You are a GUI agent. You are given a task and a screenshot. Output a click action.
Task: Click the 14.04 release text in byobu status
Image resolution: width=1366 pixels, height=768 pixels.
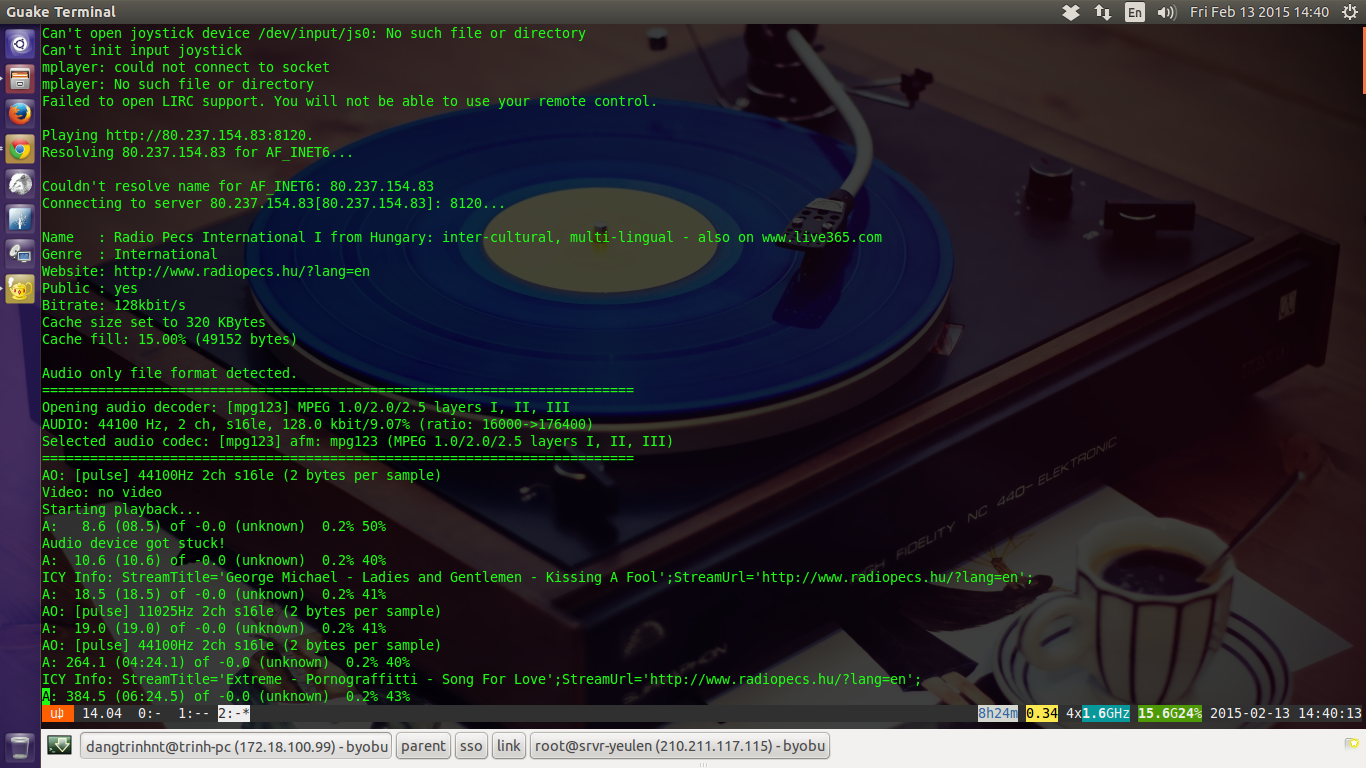[102, 713]
